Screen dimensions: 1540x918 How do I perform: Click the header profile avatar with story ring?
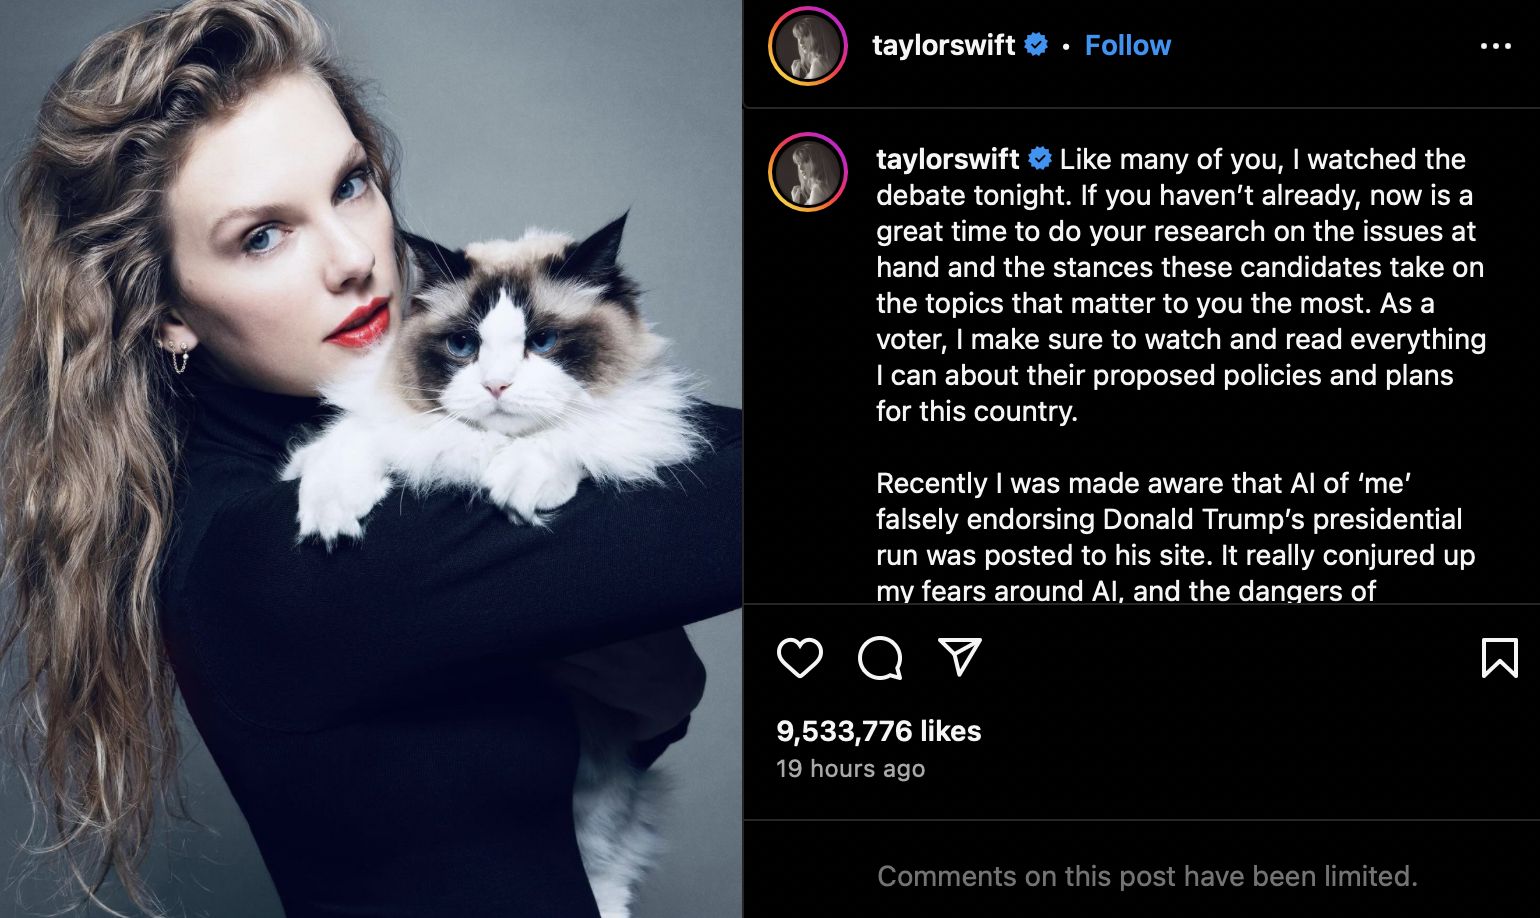click(x=808, y=46)
